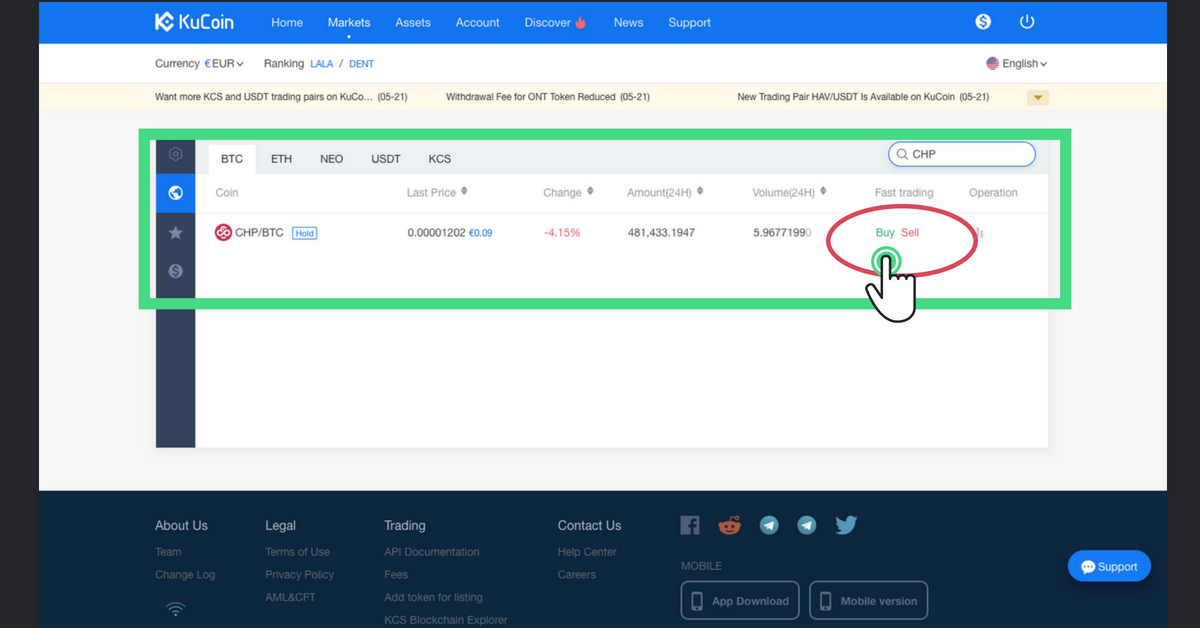The width and height of the screenshot is (1200, 628).
Task: Open Discover in top navigation
Action: click(x=555, y=22)
